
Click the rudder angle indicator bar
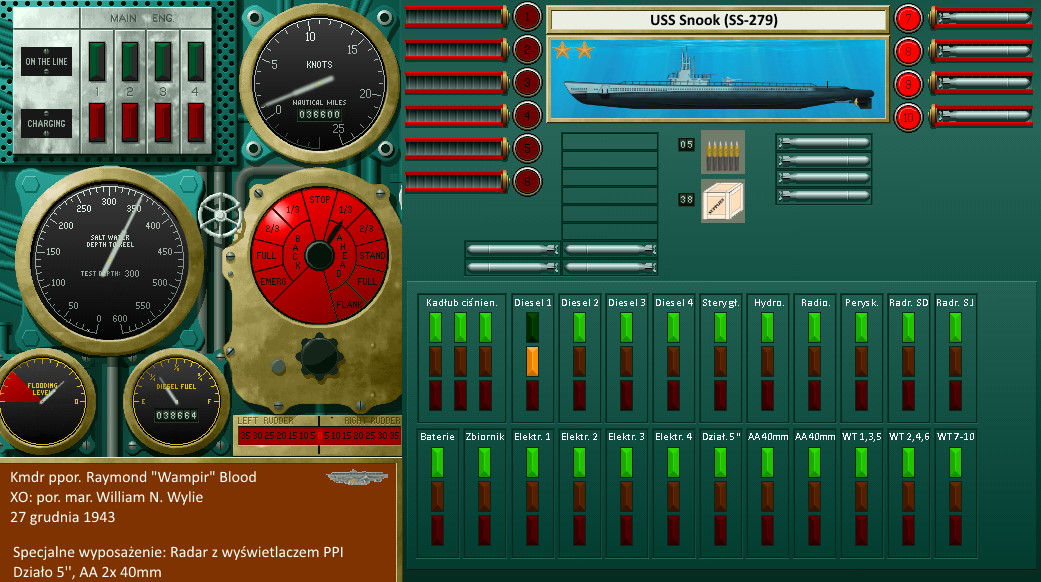coord(318,435)
